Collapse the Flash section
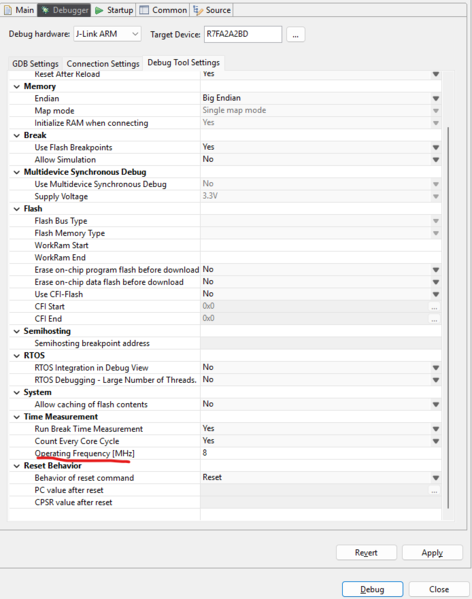 [x=16, y=209]
